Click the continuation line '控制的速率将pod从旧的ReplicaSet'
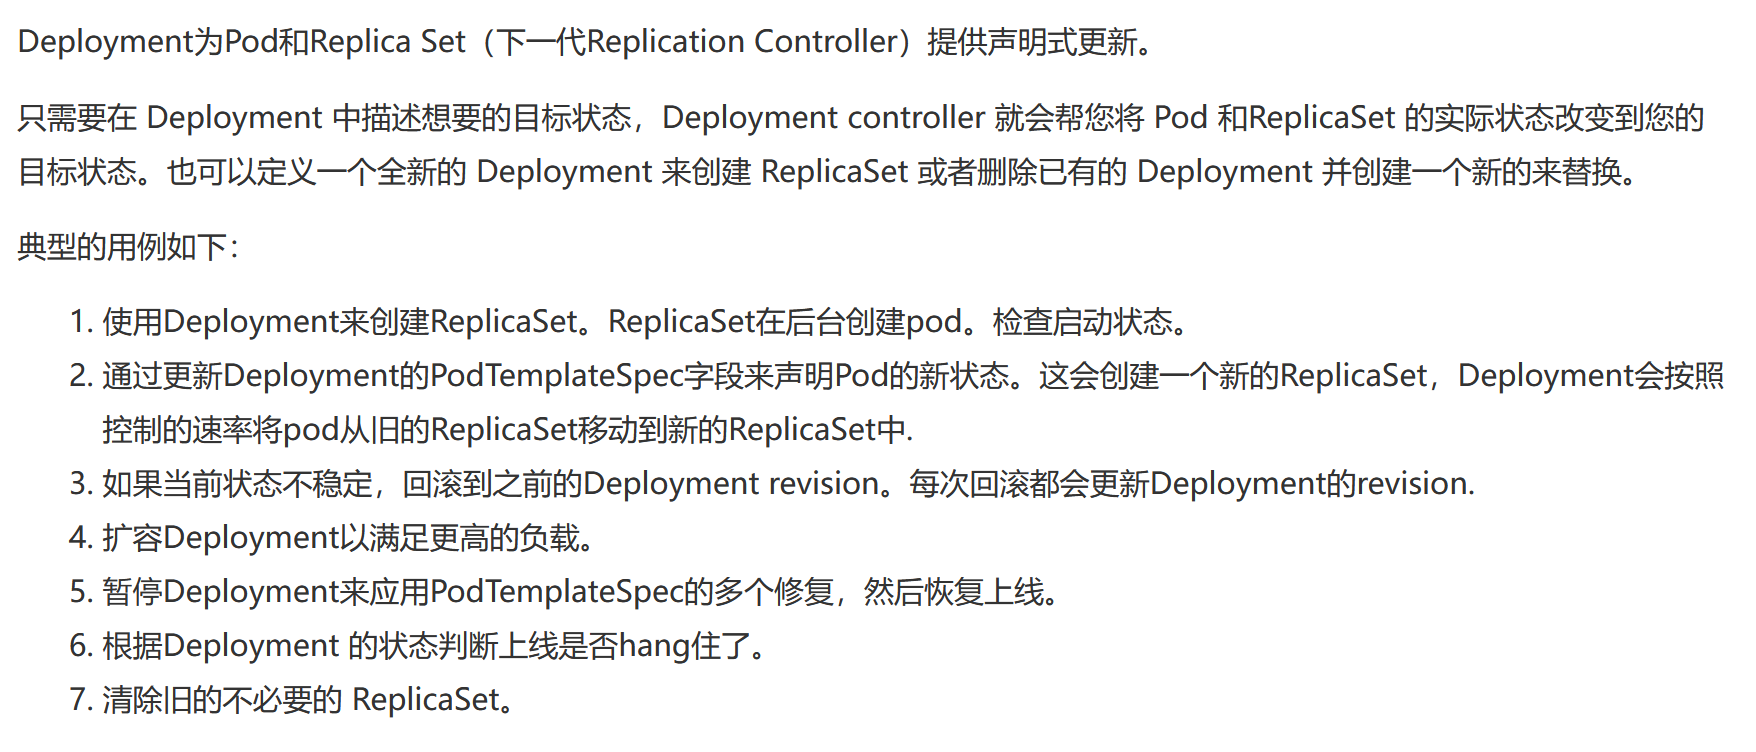Viewport: 1756px width, 752px height. click(508, 430)
